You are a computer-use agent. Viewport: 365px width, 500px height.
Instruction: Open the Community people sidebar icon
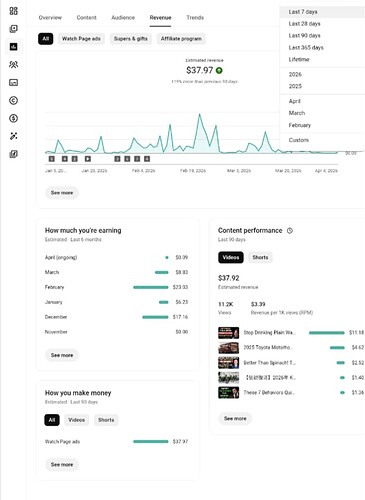13,64
